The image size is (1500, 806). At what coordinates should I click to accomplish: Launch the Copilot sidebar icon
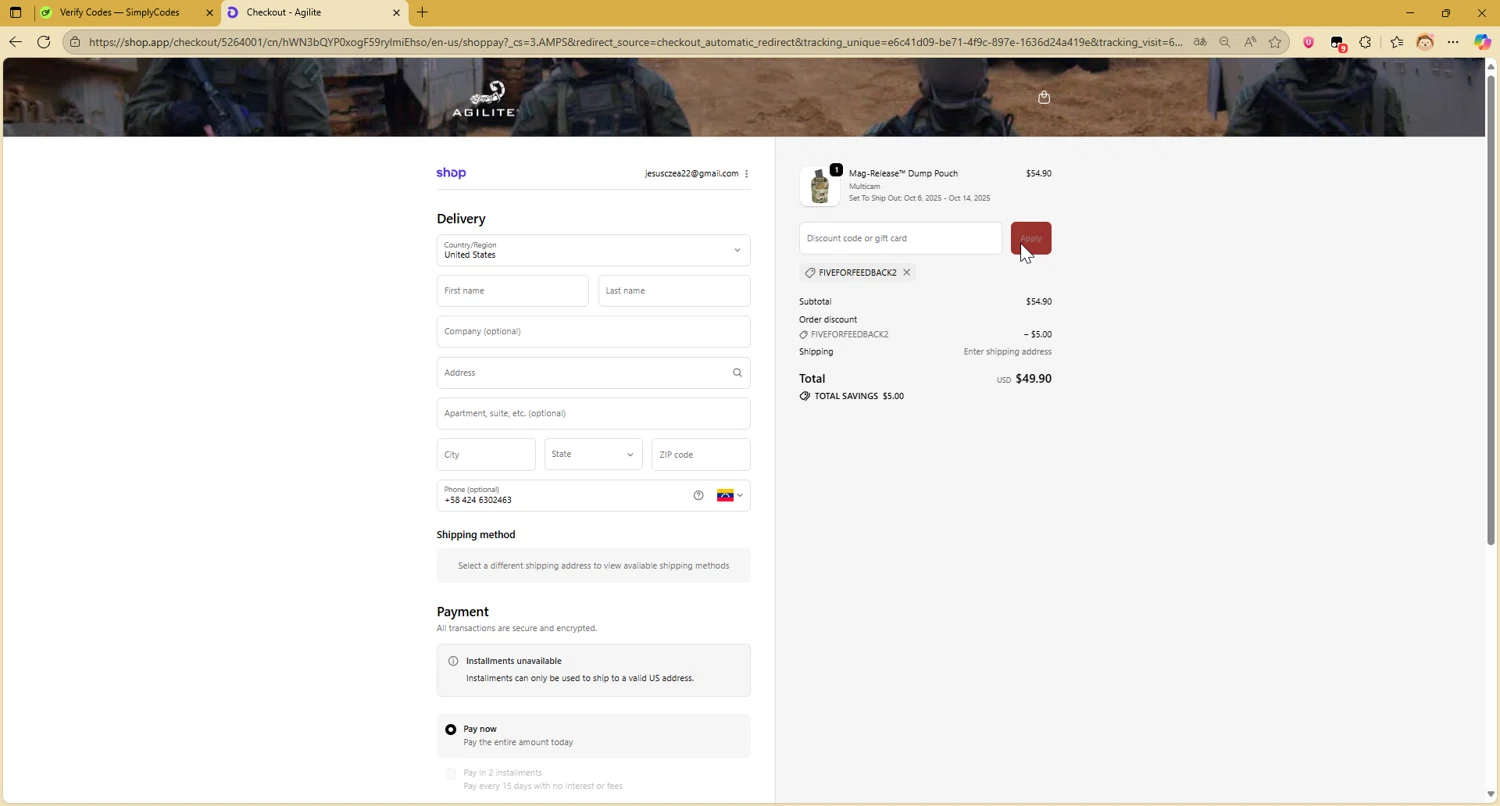(1482, 42)
